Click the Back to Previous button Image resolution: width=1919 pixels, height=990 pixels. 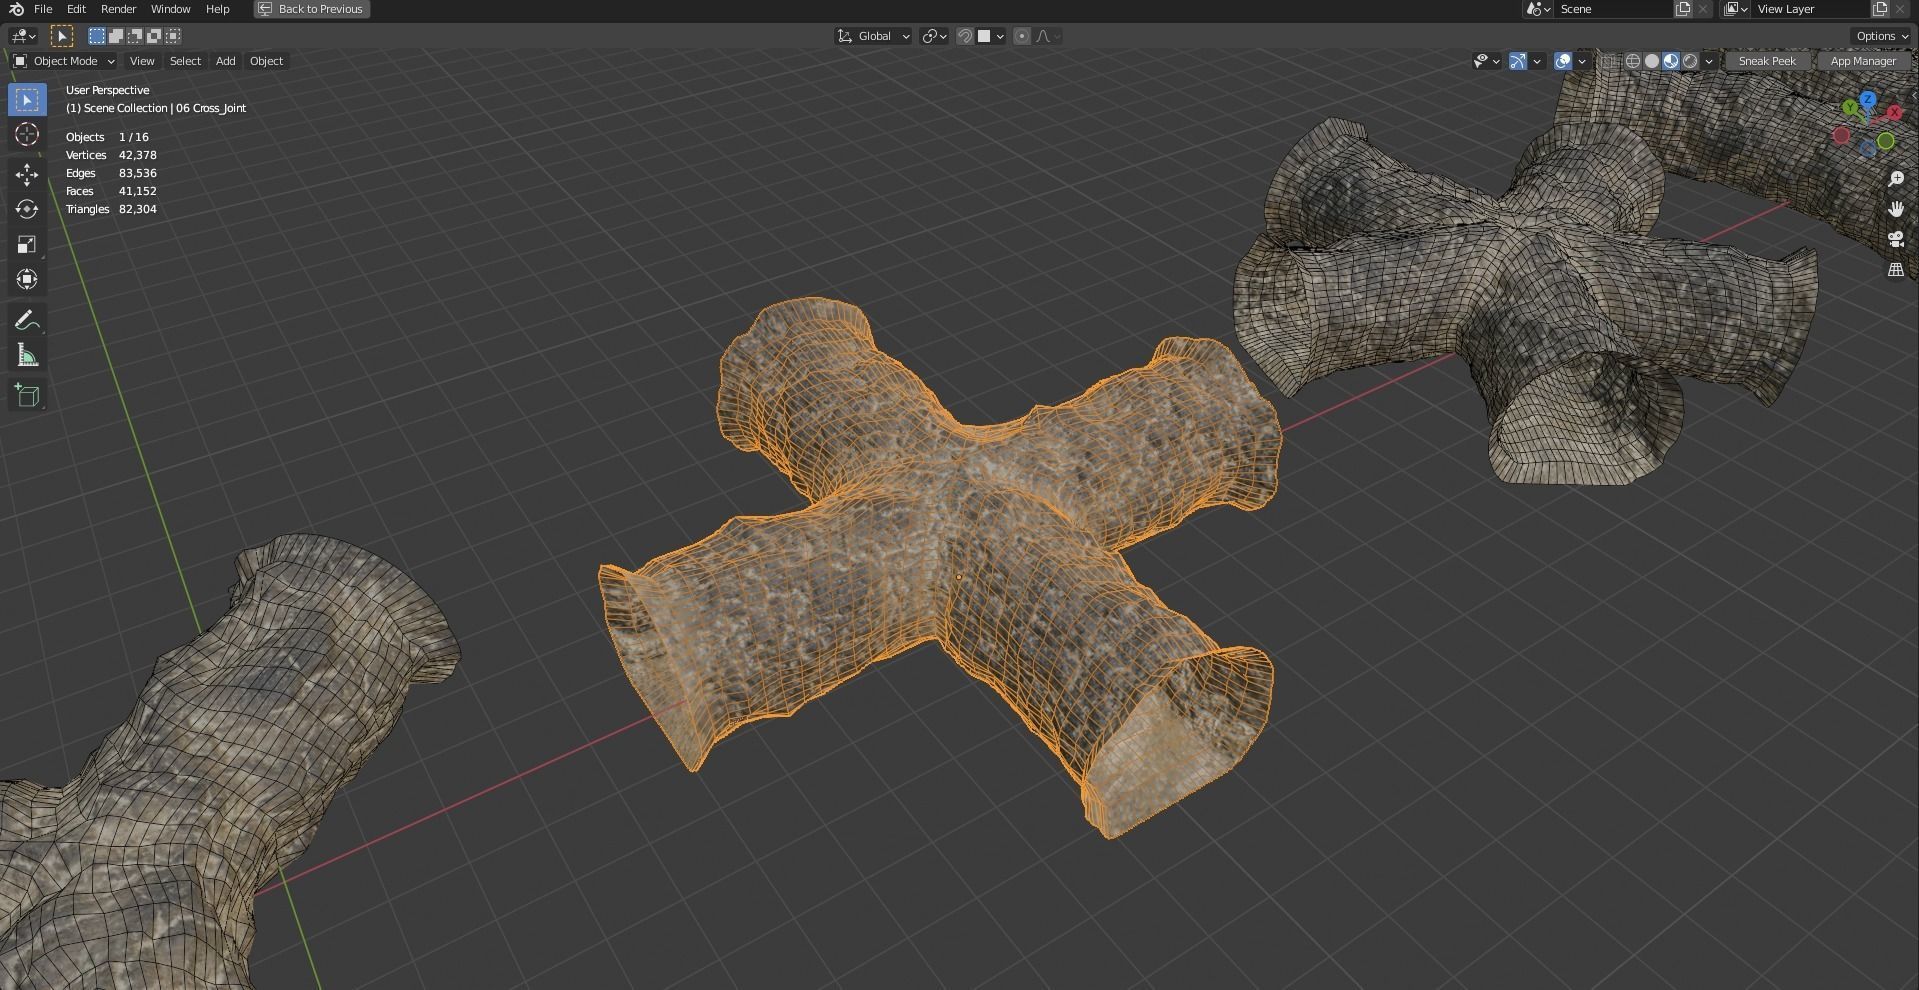click(x=311, y=9)
